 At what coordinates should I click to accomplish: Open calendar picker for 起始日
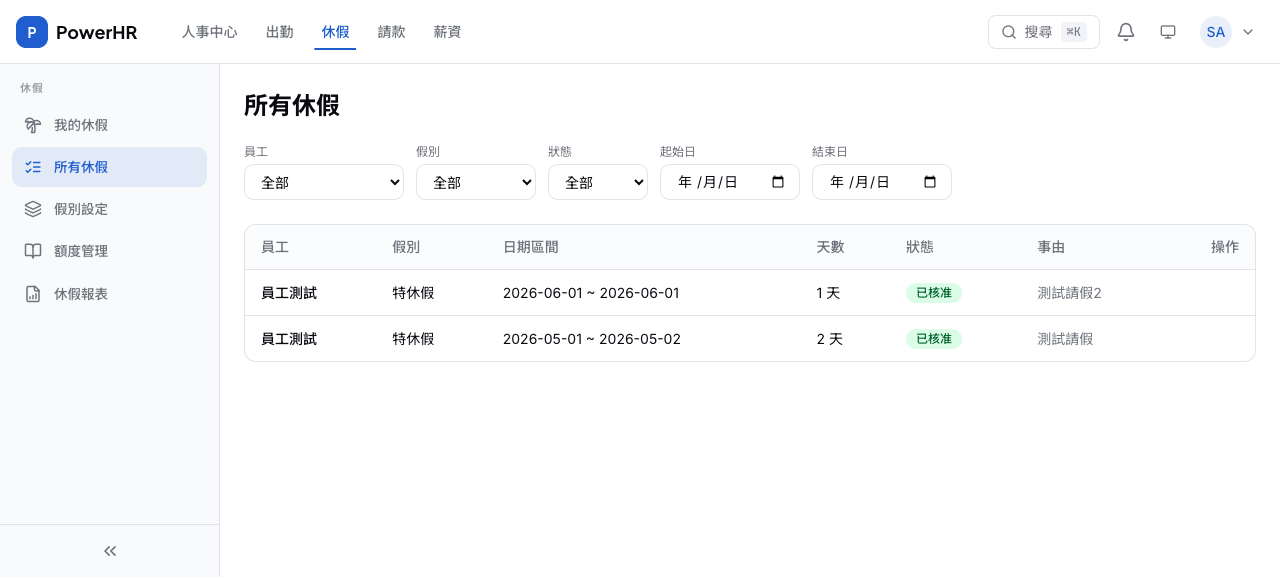coord(778,182)
